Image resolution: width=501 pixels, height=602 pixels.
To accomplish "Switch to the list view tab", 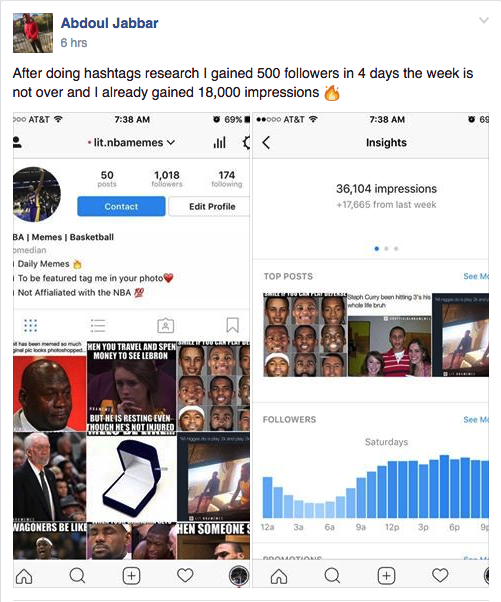I will point(98,325).
